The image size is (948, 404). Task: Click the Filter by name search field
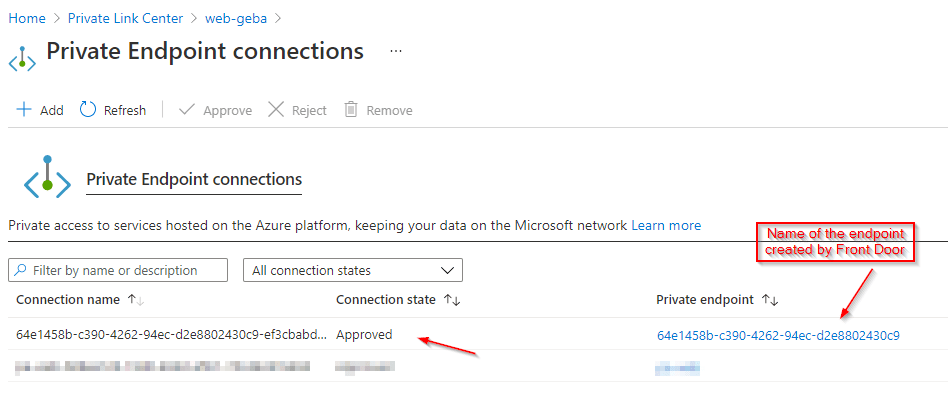coord(120,270)
